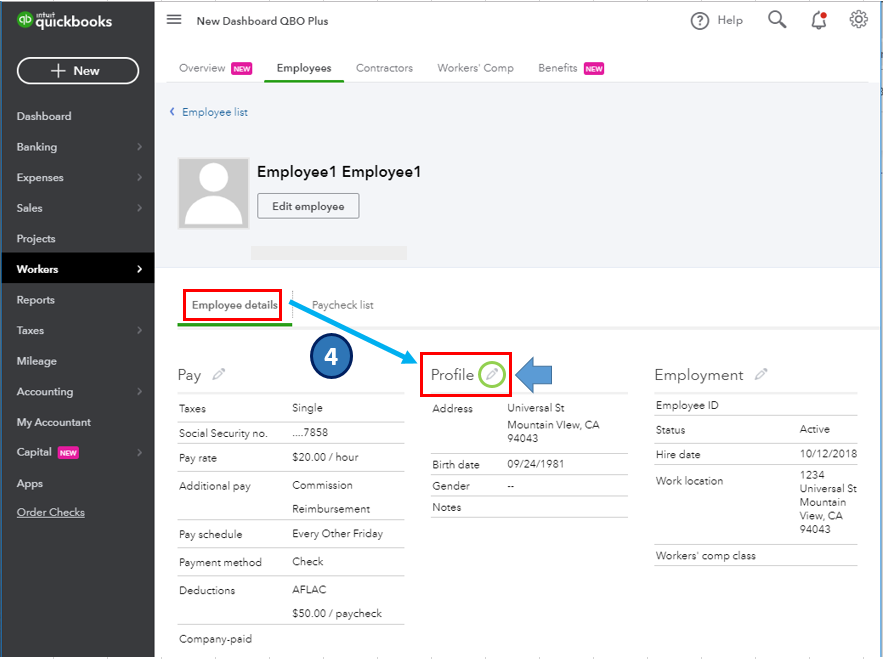Select the Employee details tab

[234, 305]
